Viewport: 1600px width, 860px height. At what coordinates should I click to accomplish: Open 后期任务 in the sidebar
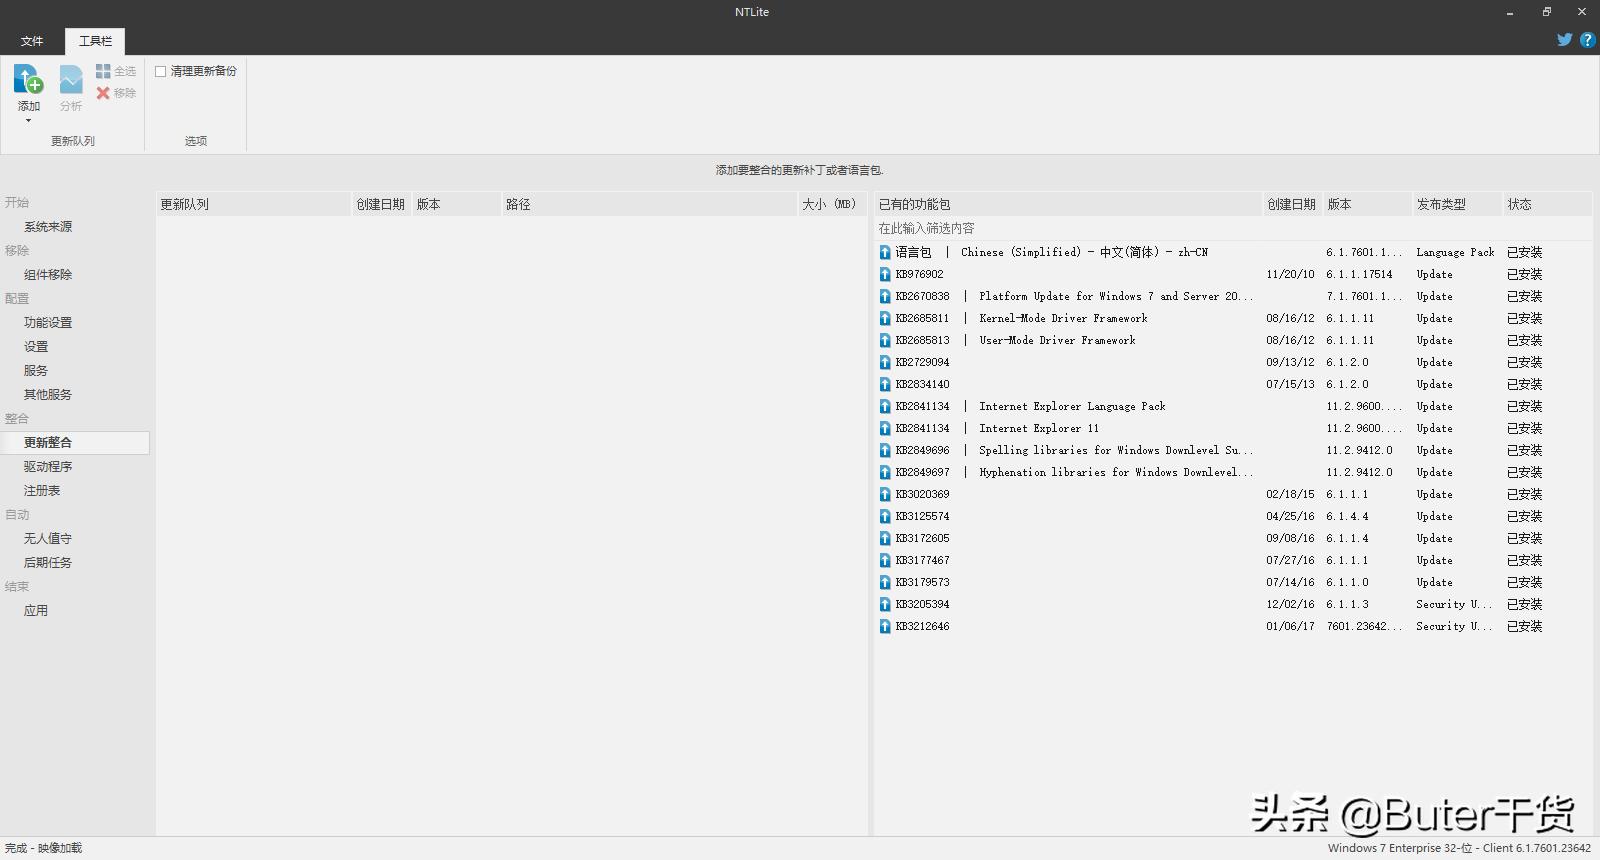click(48, 563)
